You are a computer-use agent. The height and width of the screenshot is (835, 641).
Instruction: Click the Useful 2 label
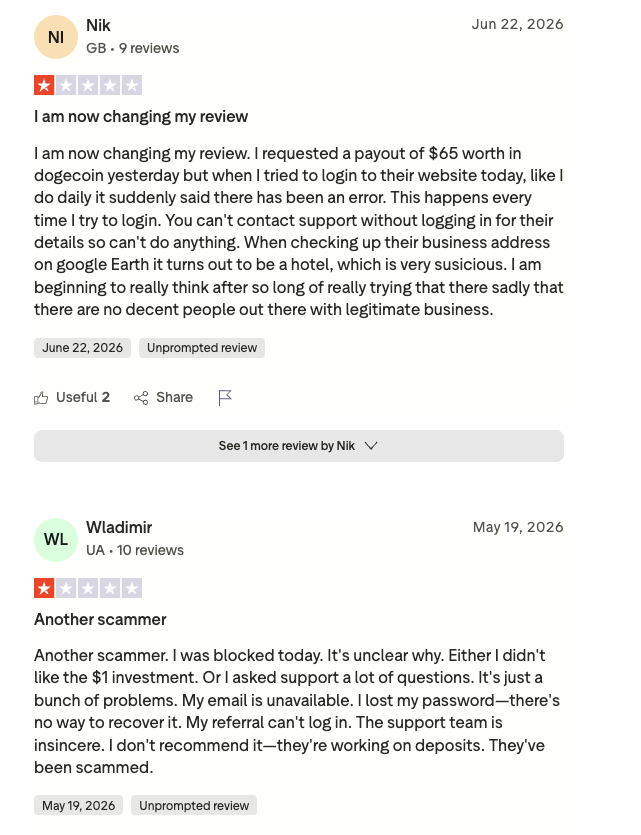tap(83, 397)
